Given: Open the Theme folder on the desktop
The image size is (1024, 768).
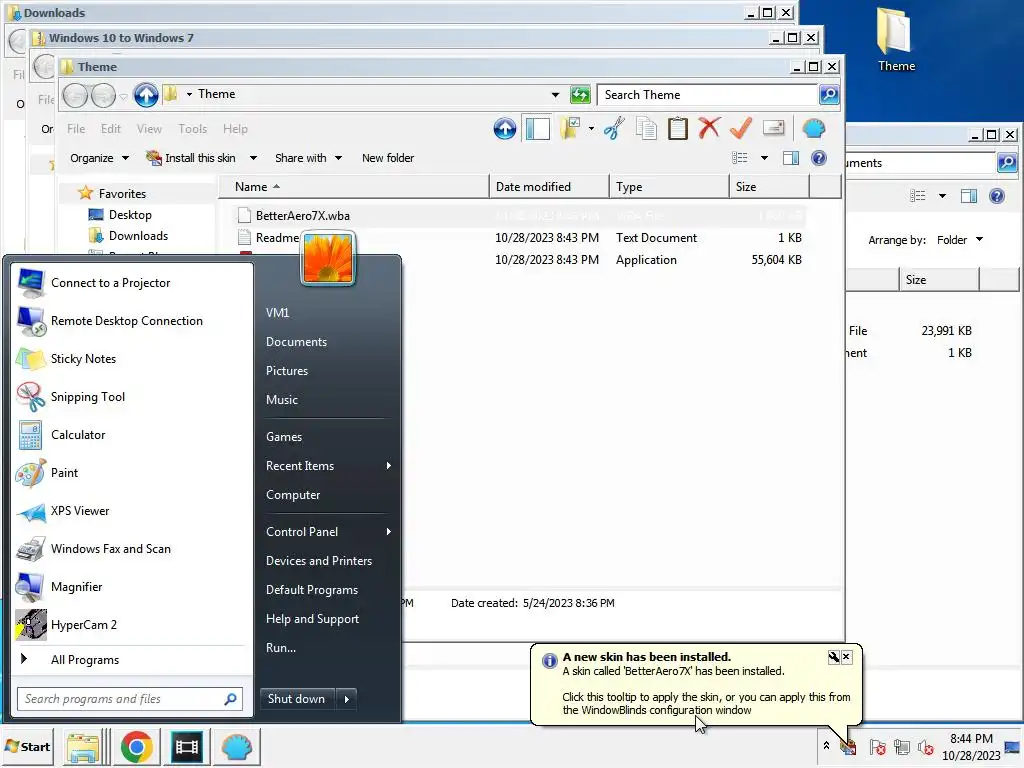Looking at the screenshot, I should pos(896,40).
